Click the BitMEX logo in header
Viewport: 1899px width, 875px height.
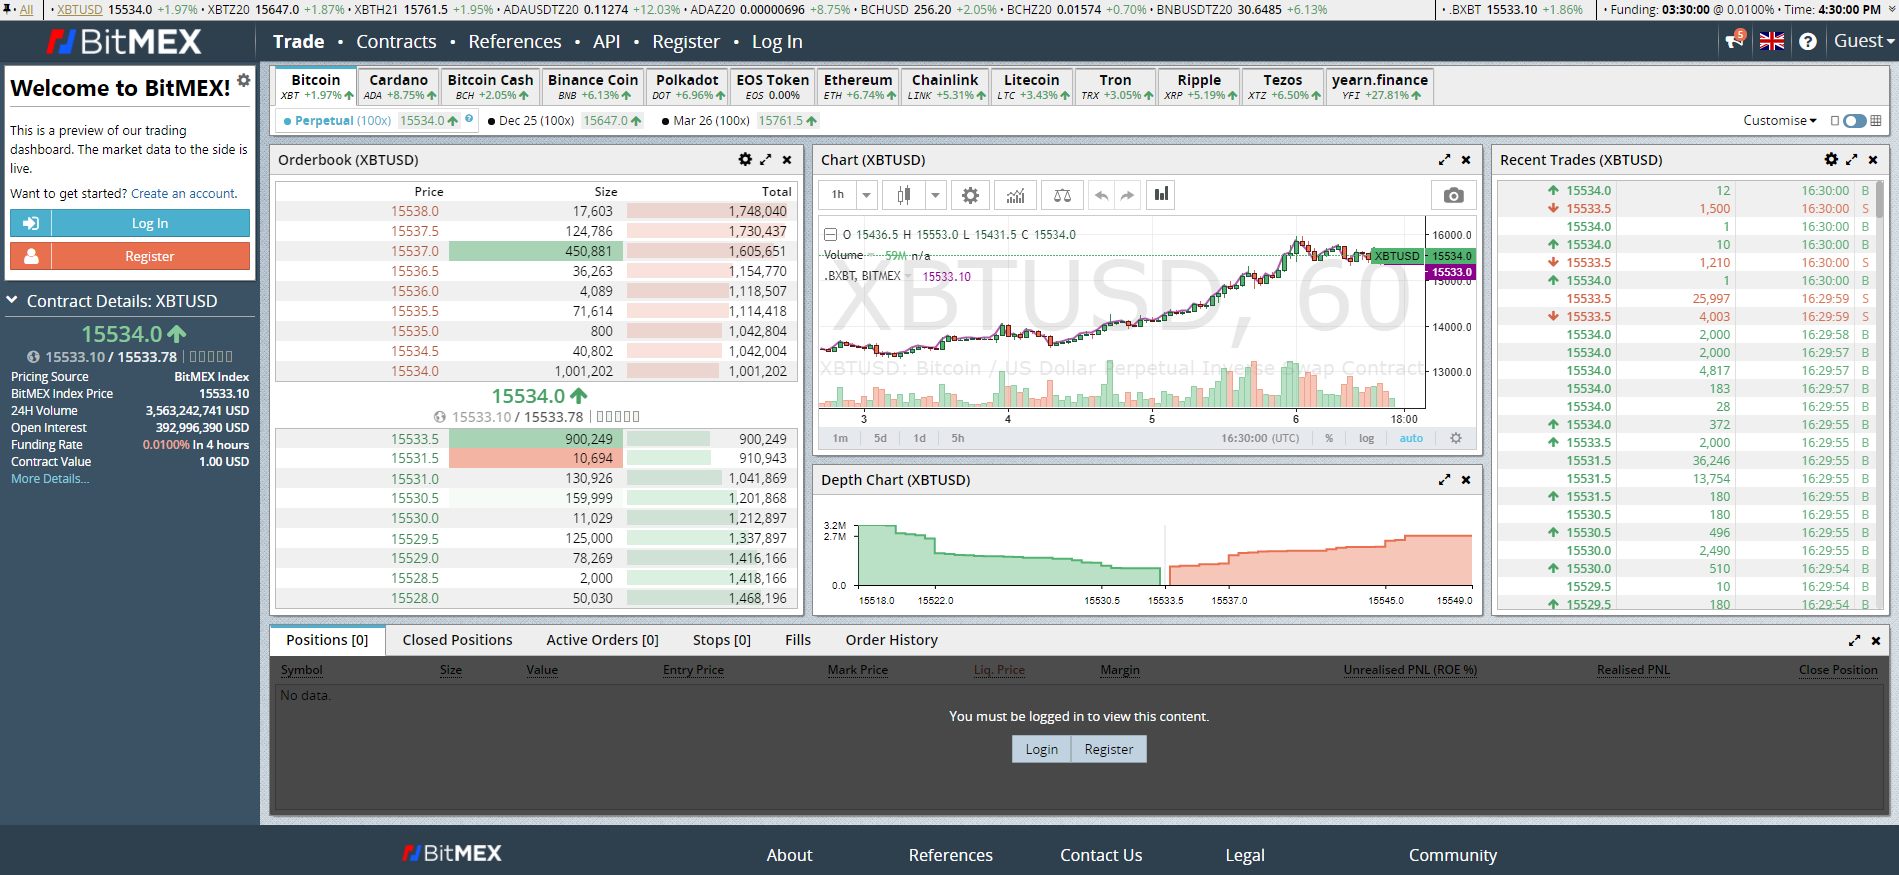point(125,42)
